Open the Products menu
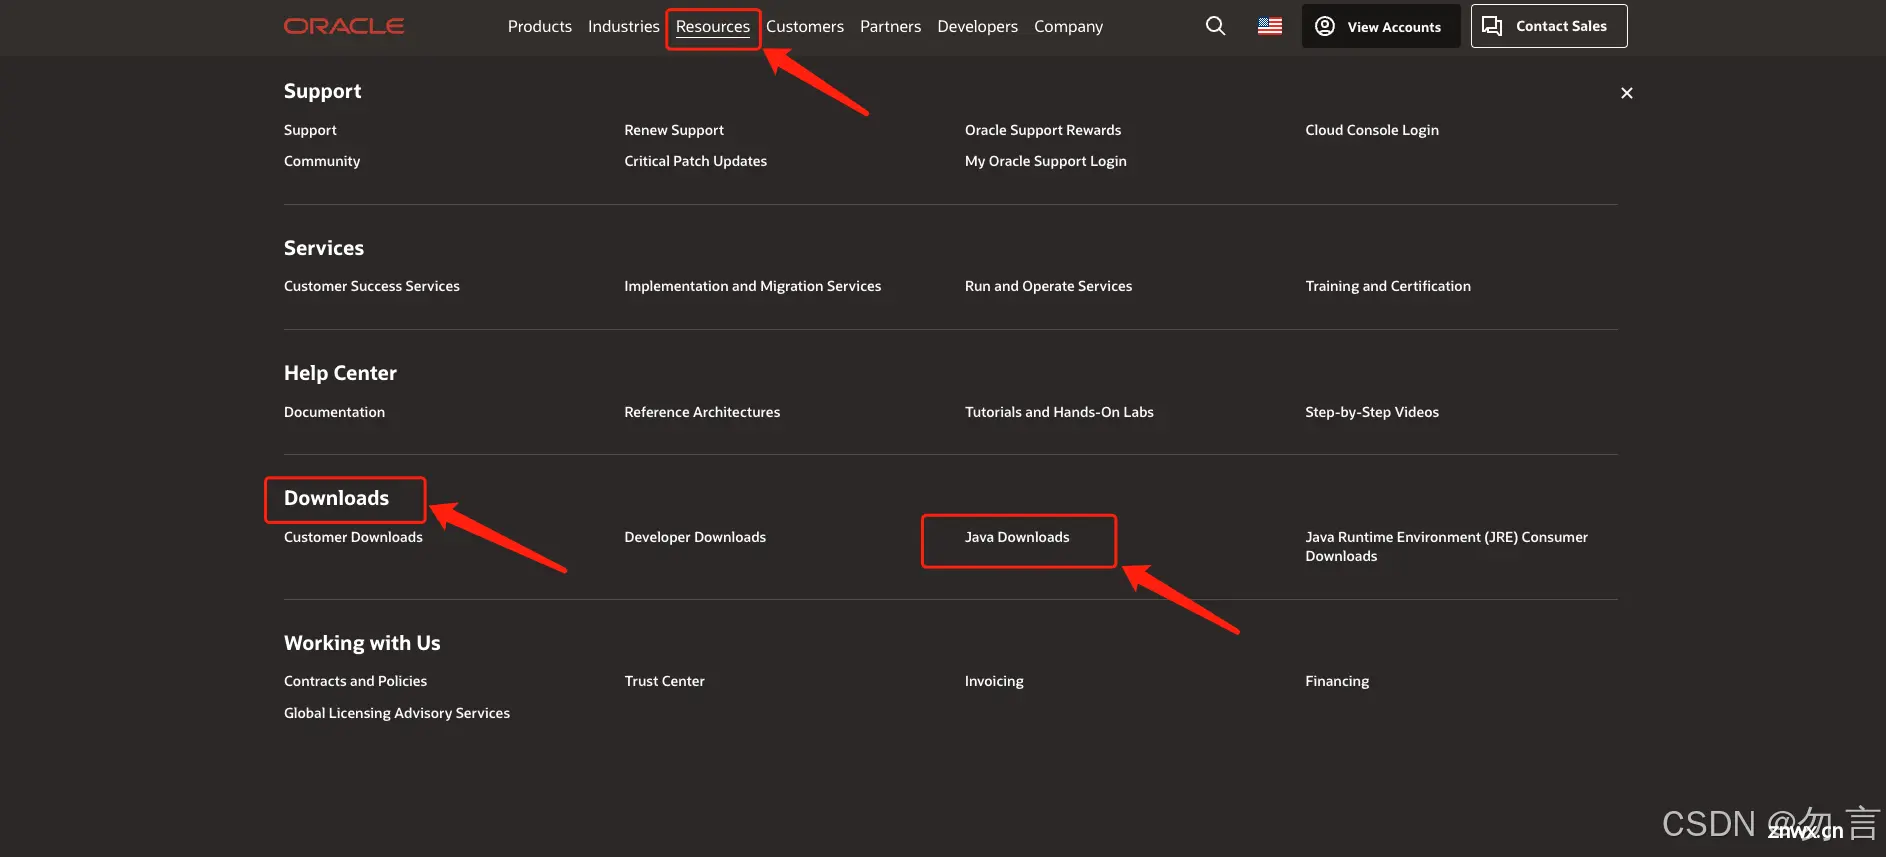1886x857 pixels. (x=540, y=26)
